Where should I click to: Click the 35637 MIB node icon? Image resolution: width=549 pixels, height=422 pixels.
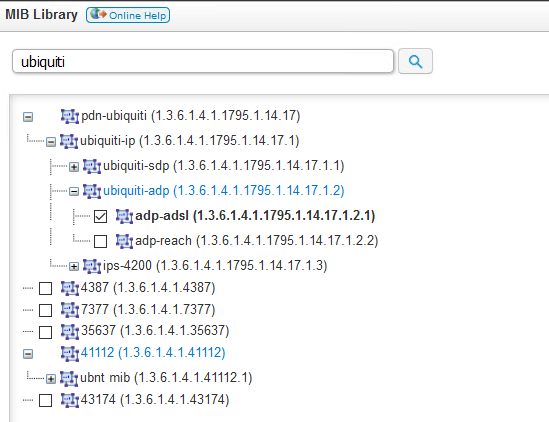(x=70, y=332)
